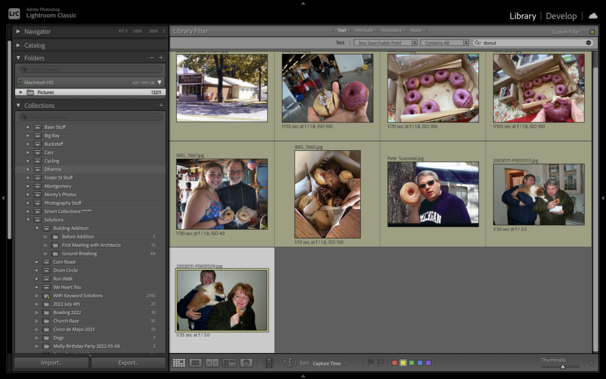This screenshot has width=606, height=379.
Task: Collapse the Solutions collection set
Action: [28, 220]
